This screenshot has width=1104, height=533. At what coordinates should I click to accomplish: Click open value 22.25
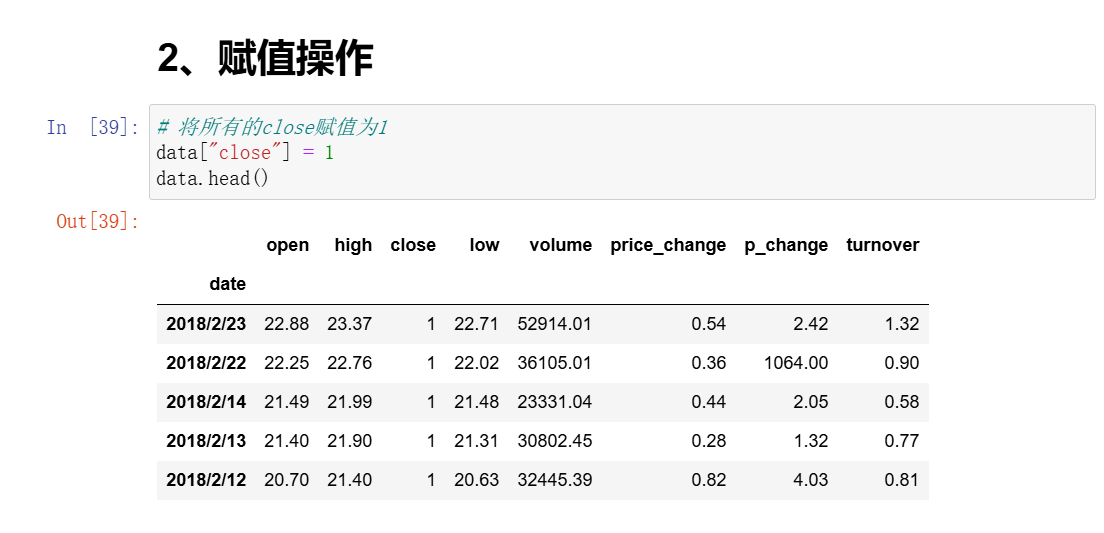287,363
